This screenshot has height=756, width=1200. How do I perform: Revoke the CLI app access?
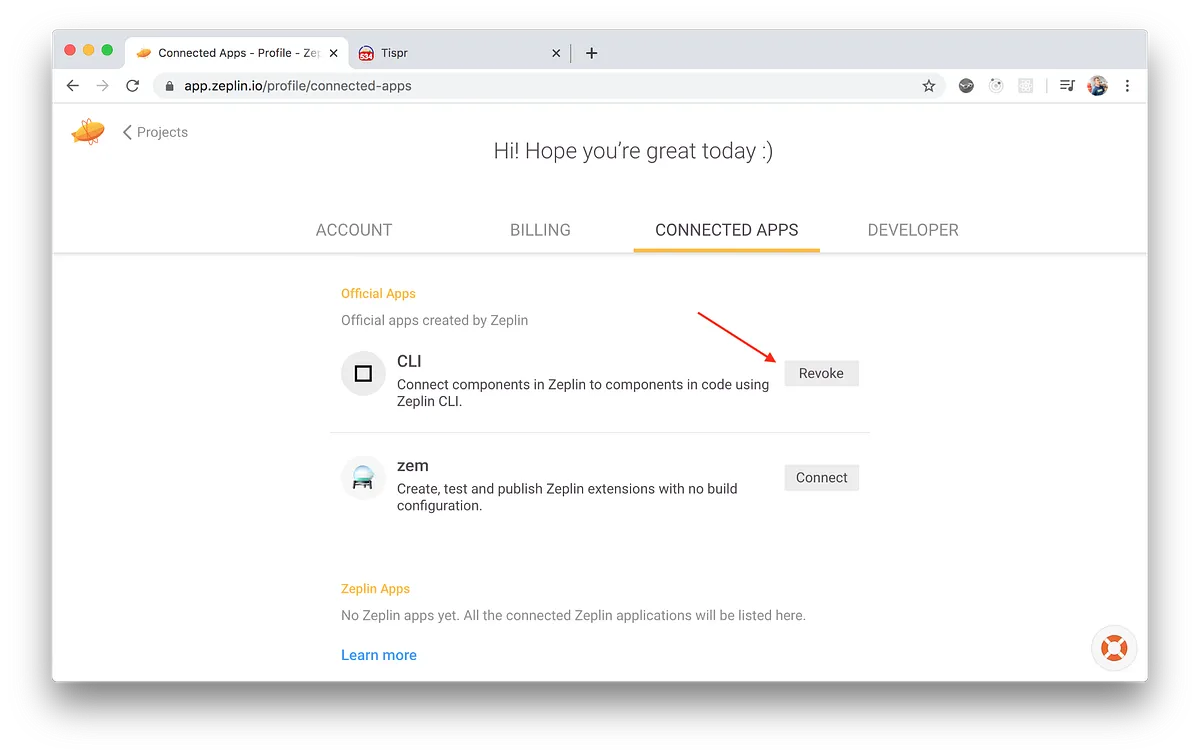point(821,373)
